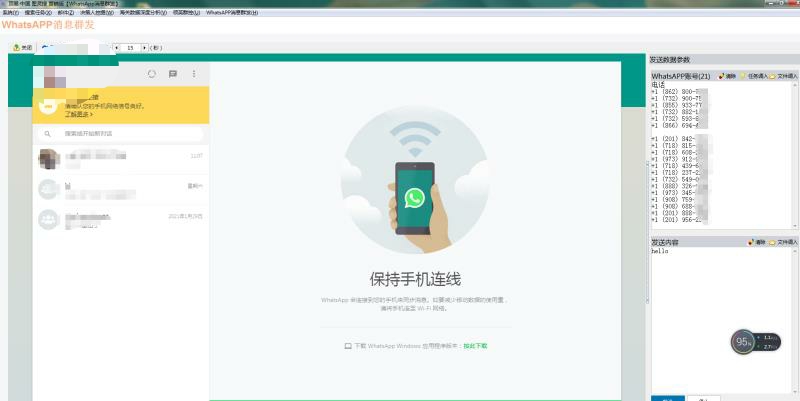Click the 电话 column header

(x=658, y=85)
